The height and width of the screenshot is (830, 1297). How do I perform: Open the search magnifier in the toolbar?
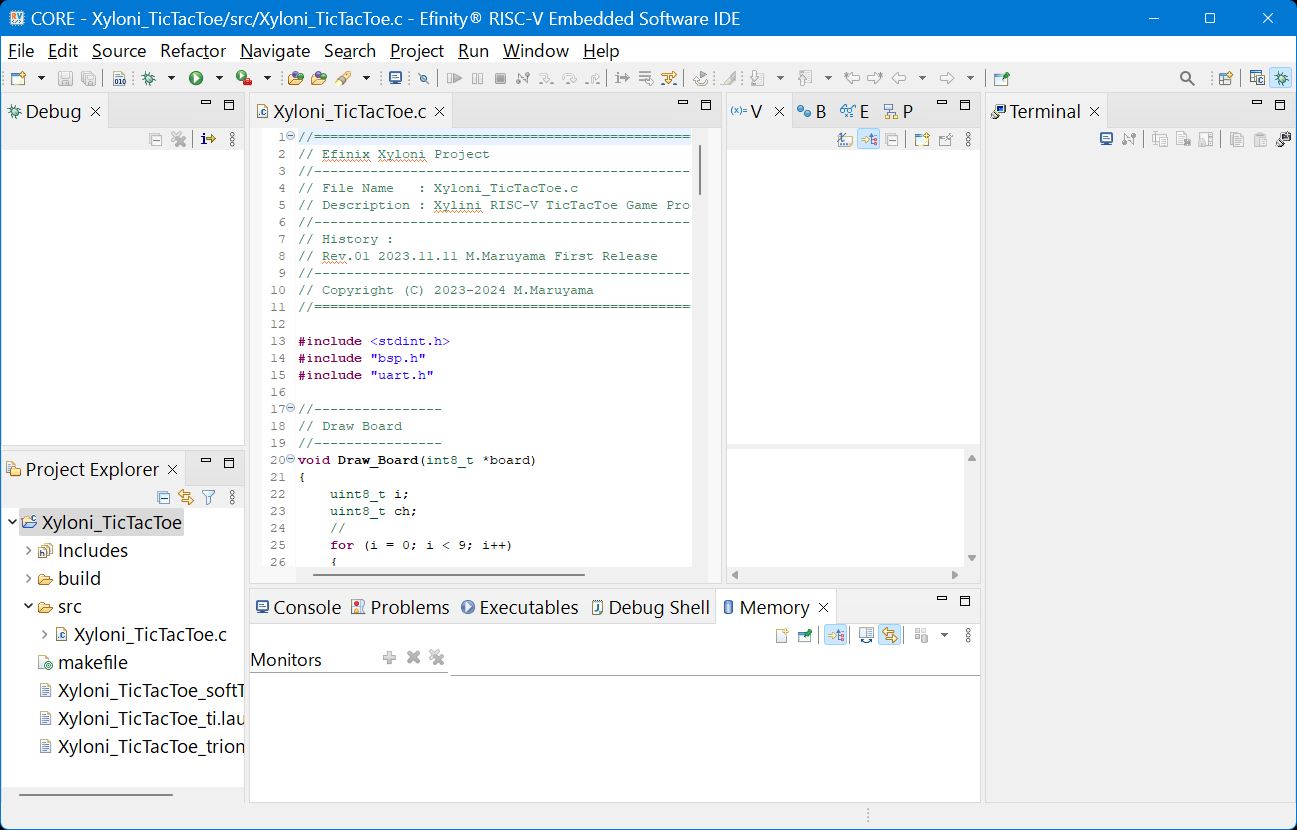pyautogui.click(x=1187, y=78)
